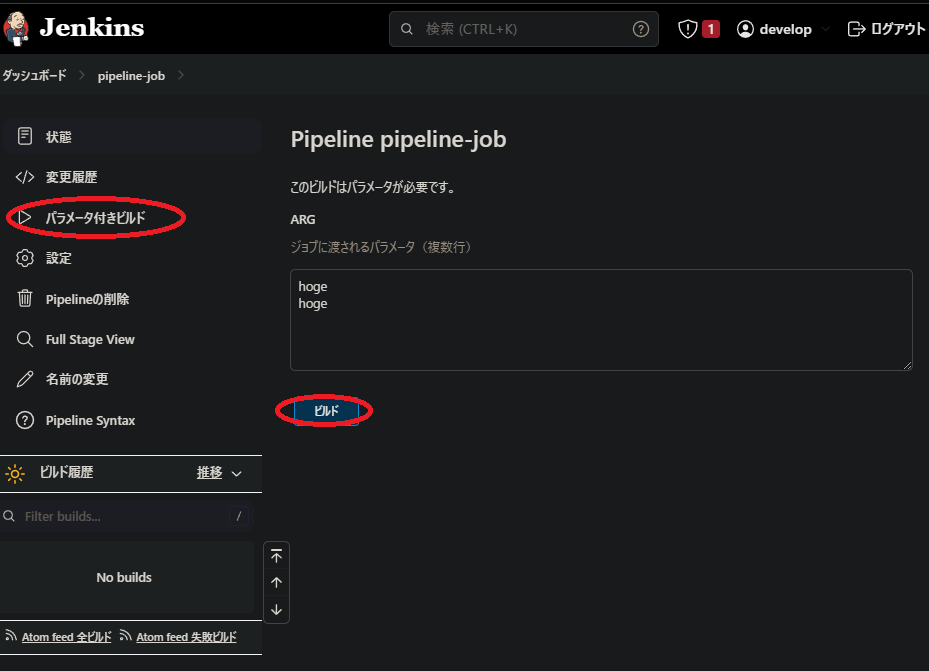The image size is (929, 671).
Task: Click the weather icon beside ビルド履歴
Action: pos(14,473)
